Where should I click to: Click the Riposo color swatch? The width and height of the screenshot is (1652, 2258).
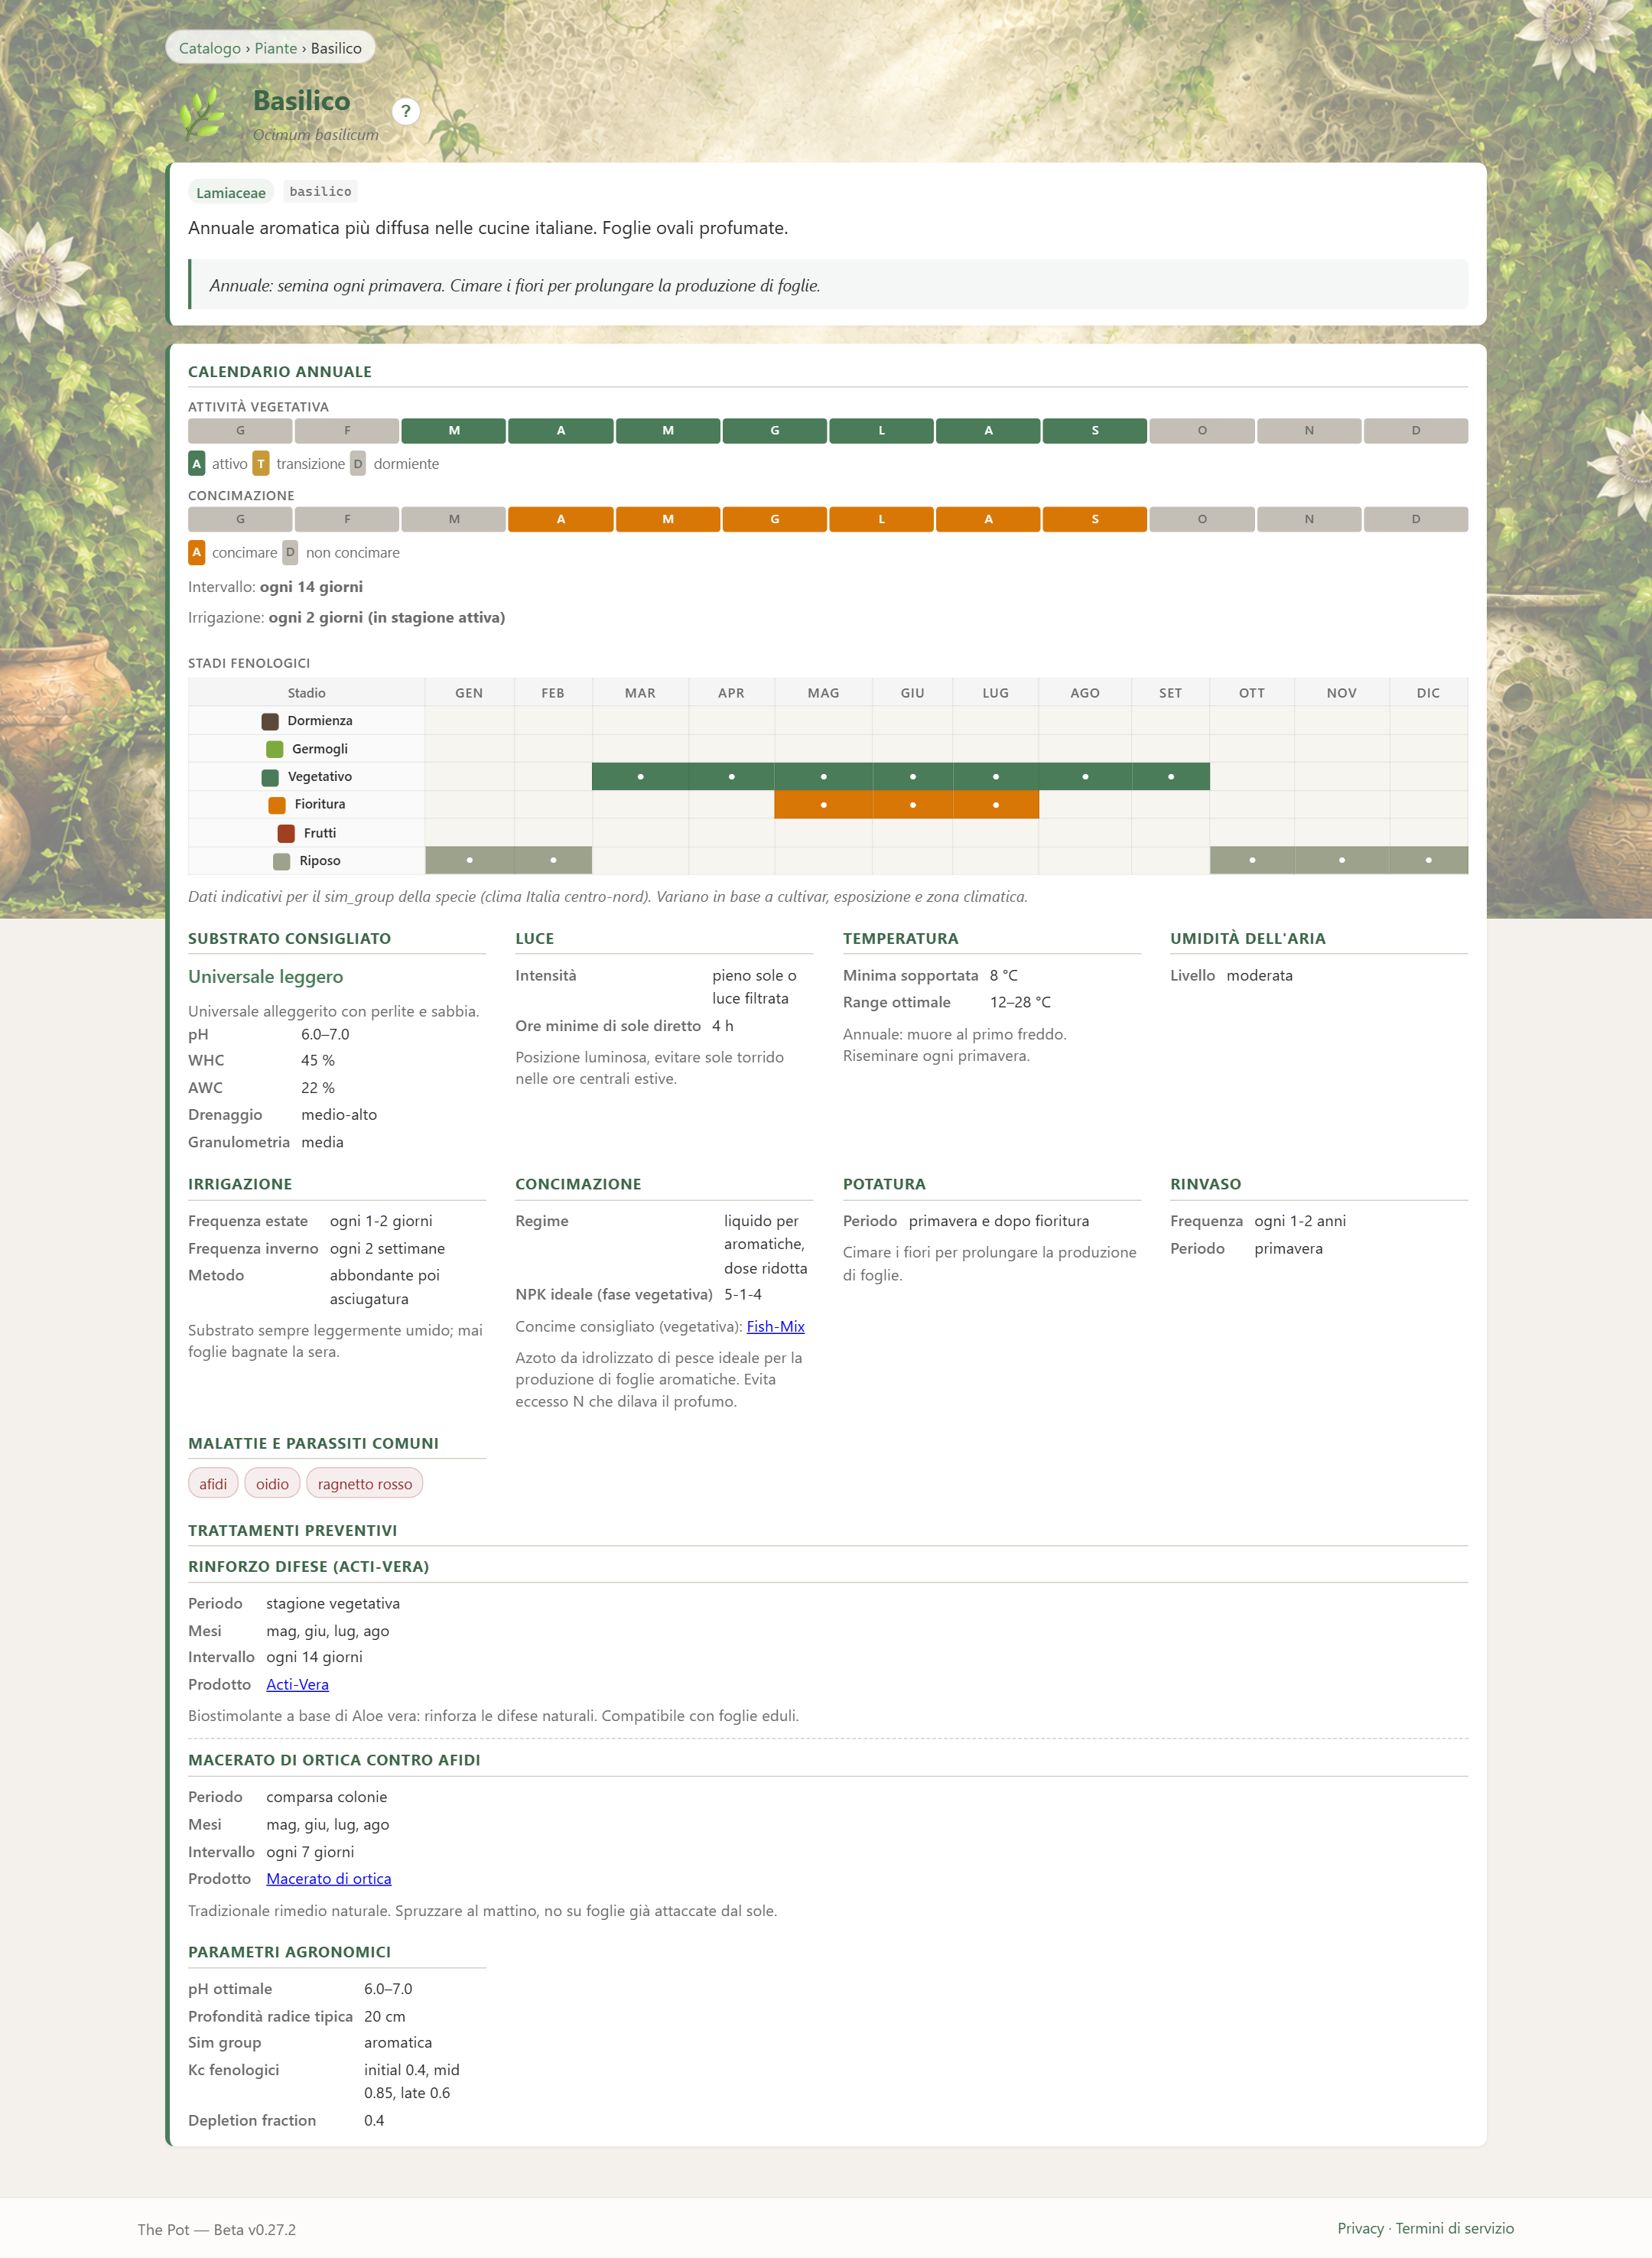[x=282, y=861]
